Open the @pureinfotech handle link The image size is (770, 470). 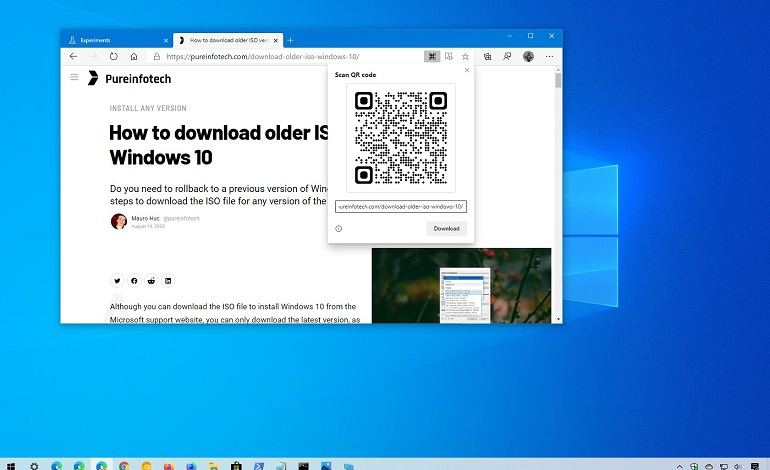(181, 218)
